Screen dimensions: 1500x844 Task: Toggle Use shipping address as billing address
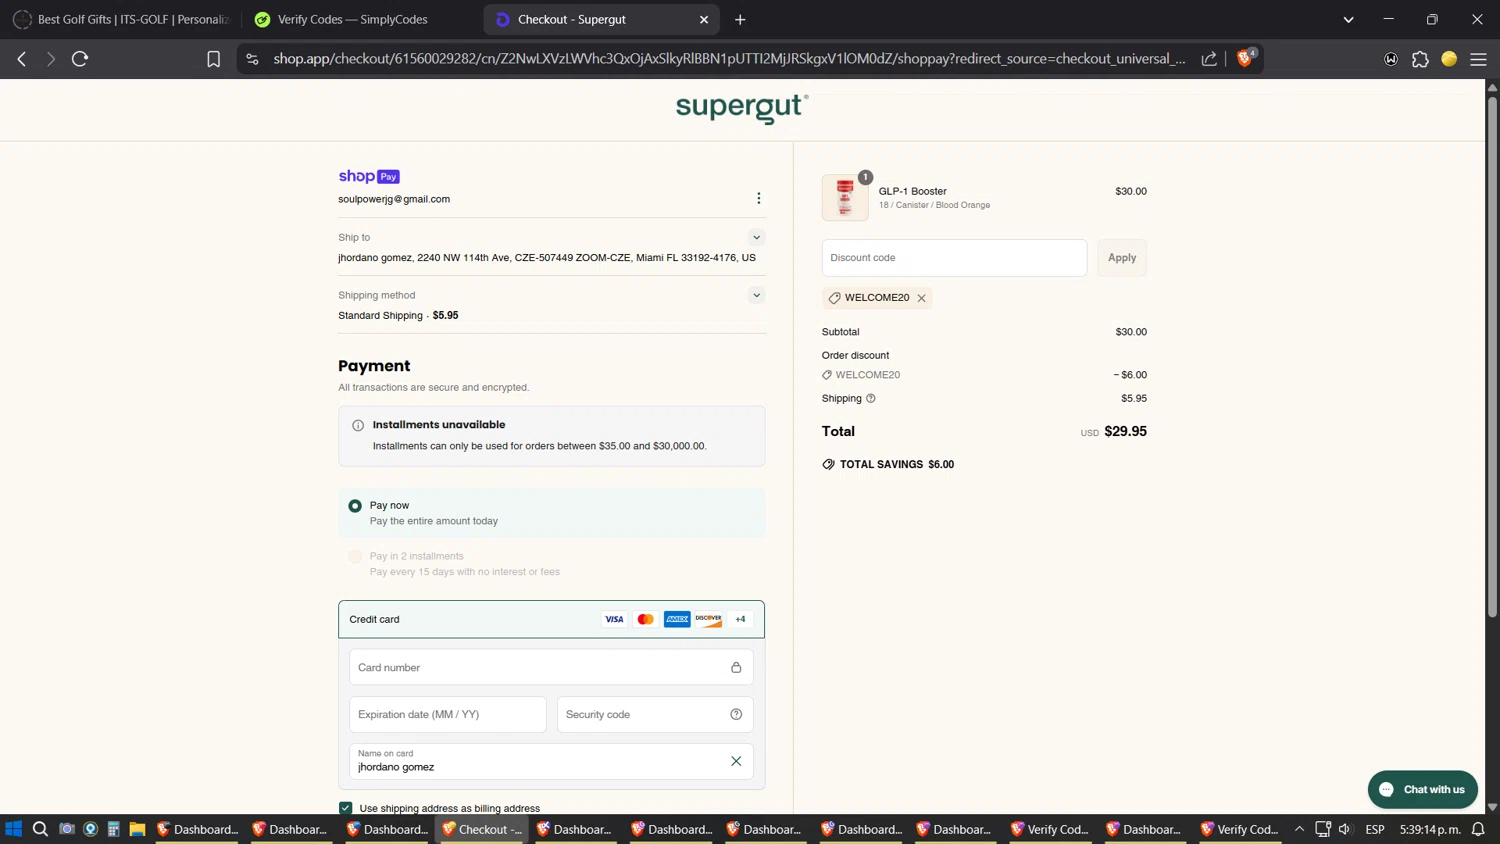pyautogui.click(x=346, y=808)
